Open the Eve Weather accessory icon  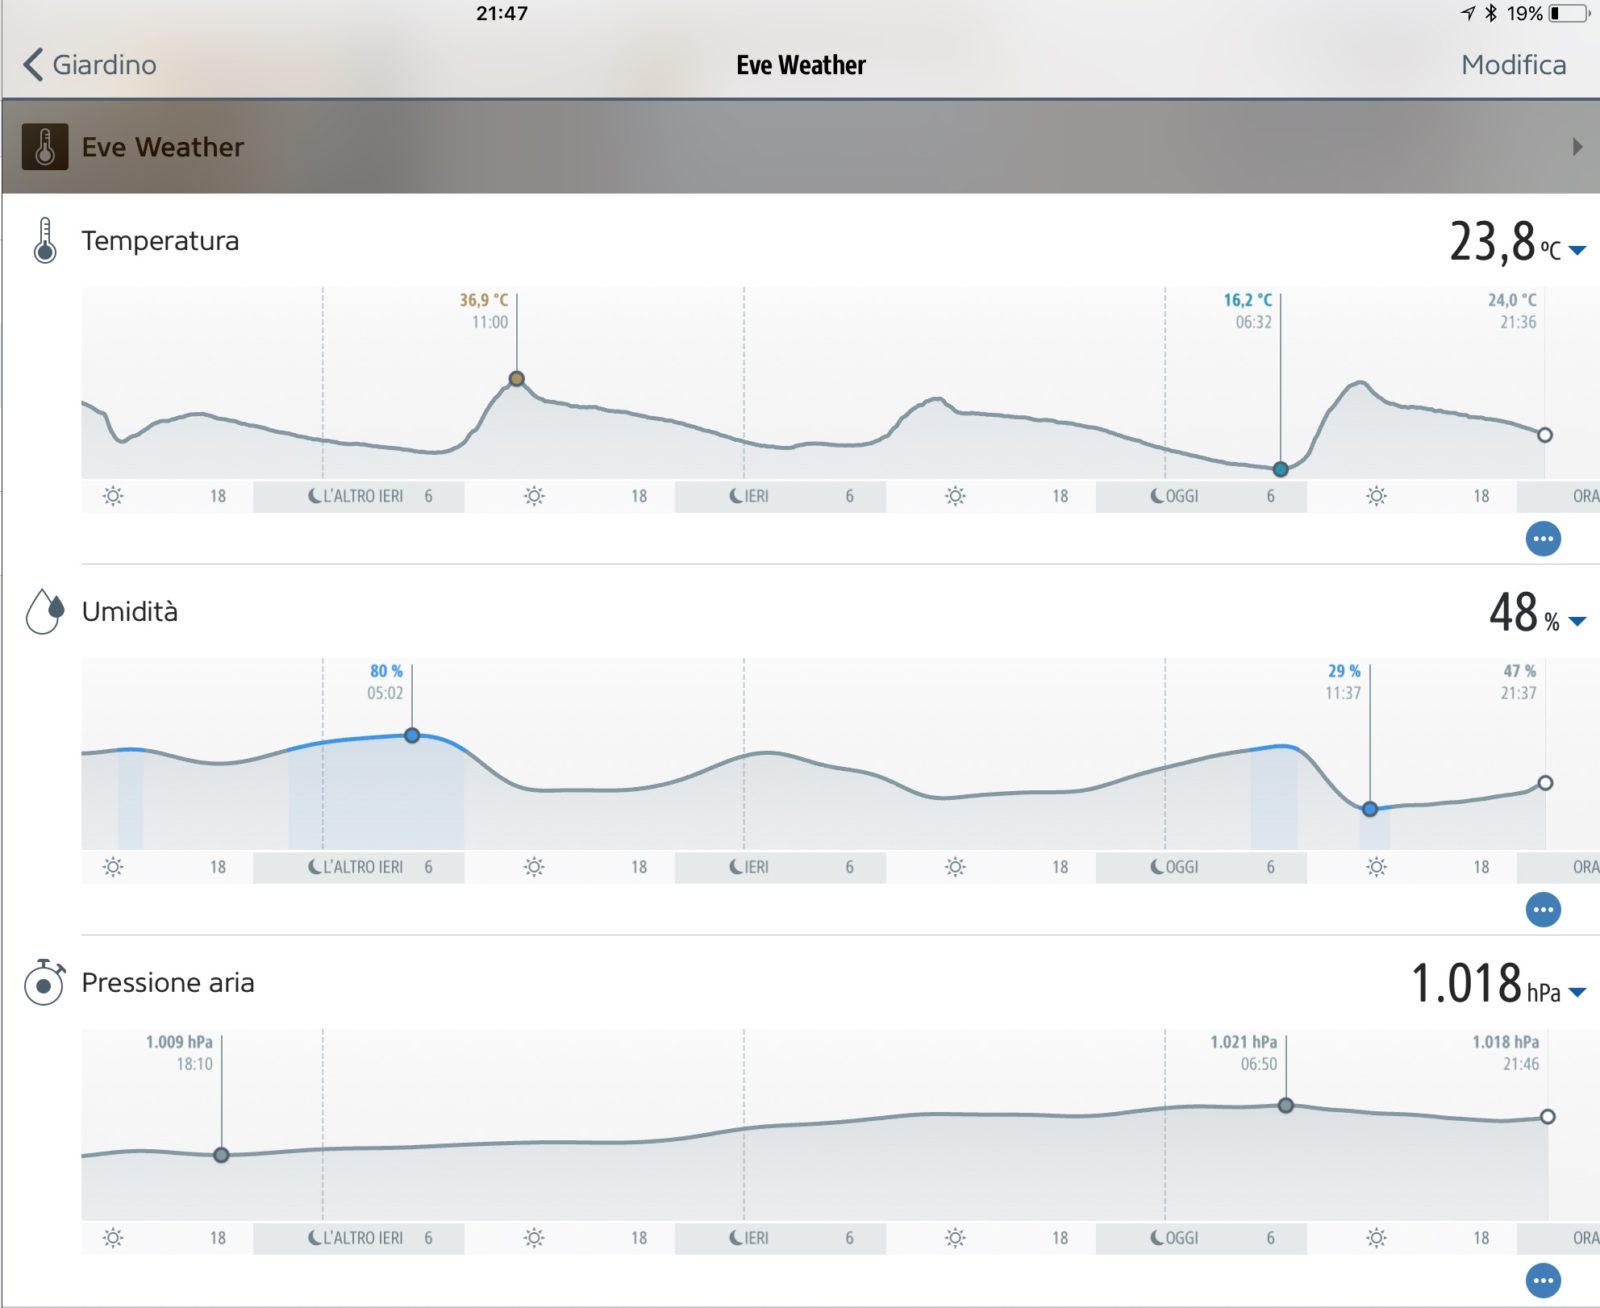[45, 147]
